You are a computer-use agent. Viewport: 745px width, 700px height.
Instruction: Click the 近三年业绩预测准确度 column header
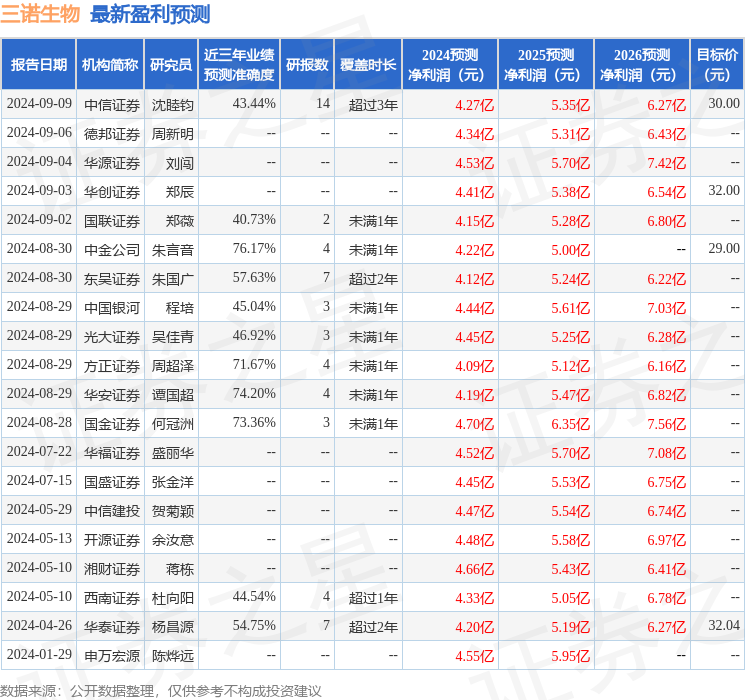(x=239, y=65)
